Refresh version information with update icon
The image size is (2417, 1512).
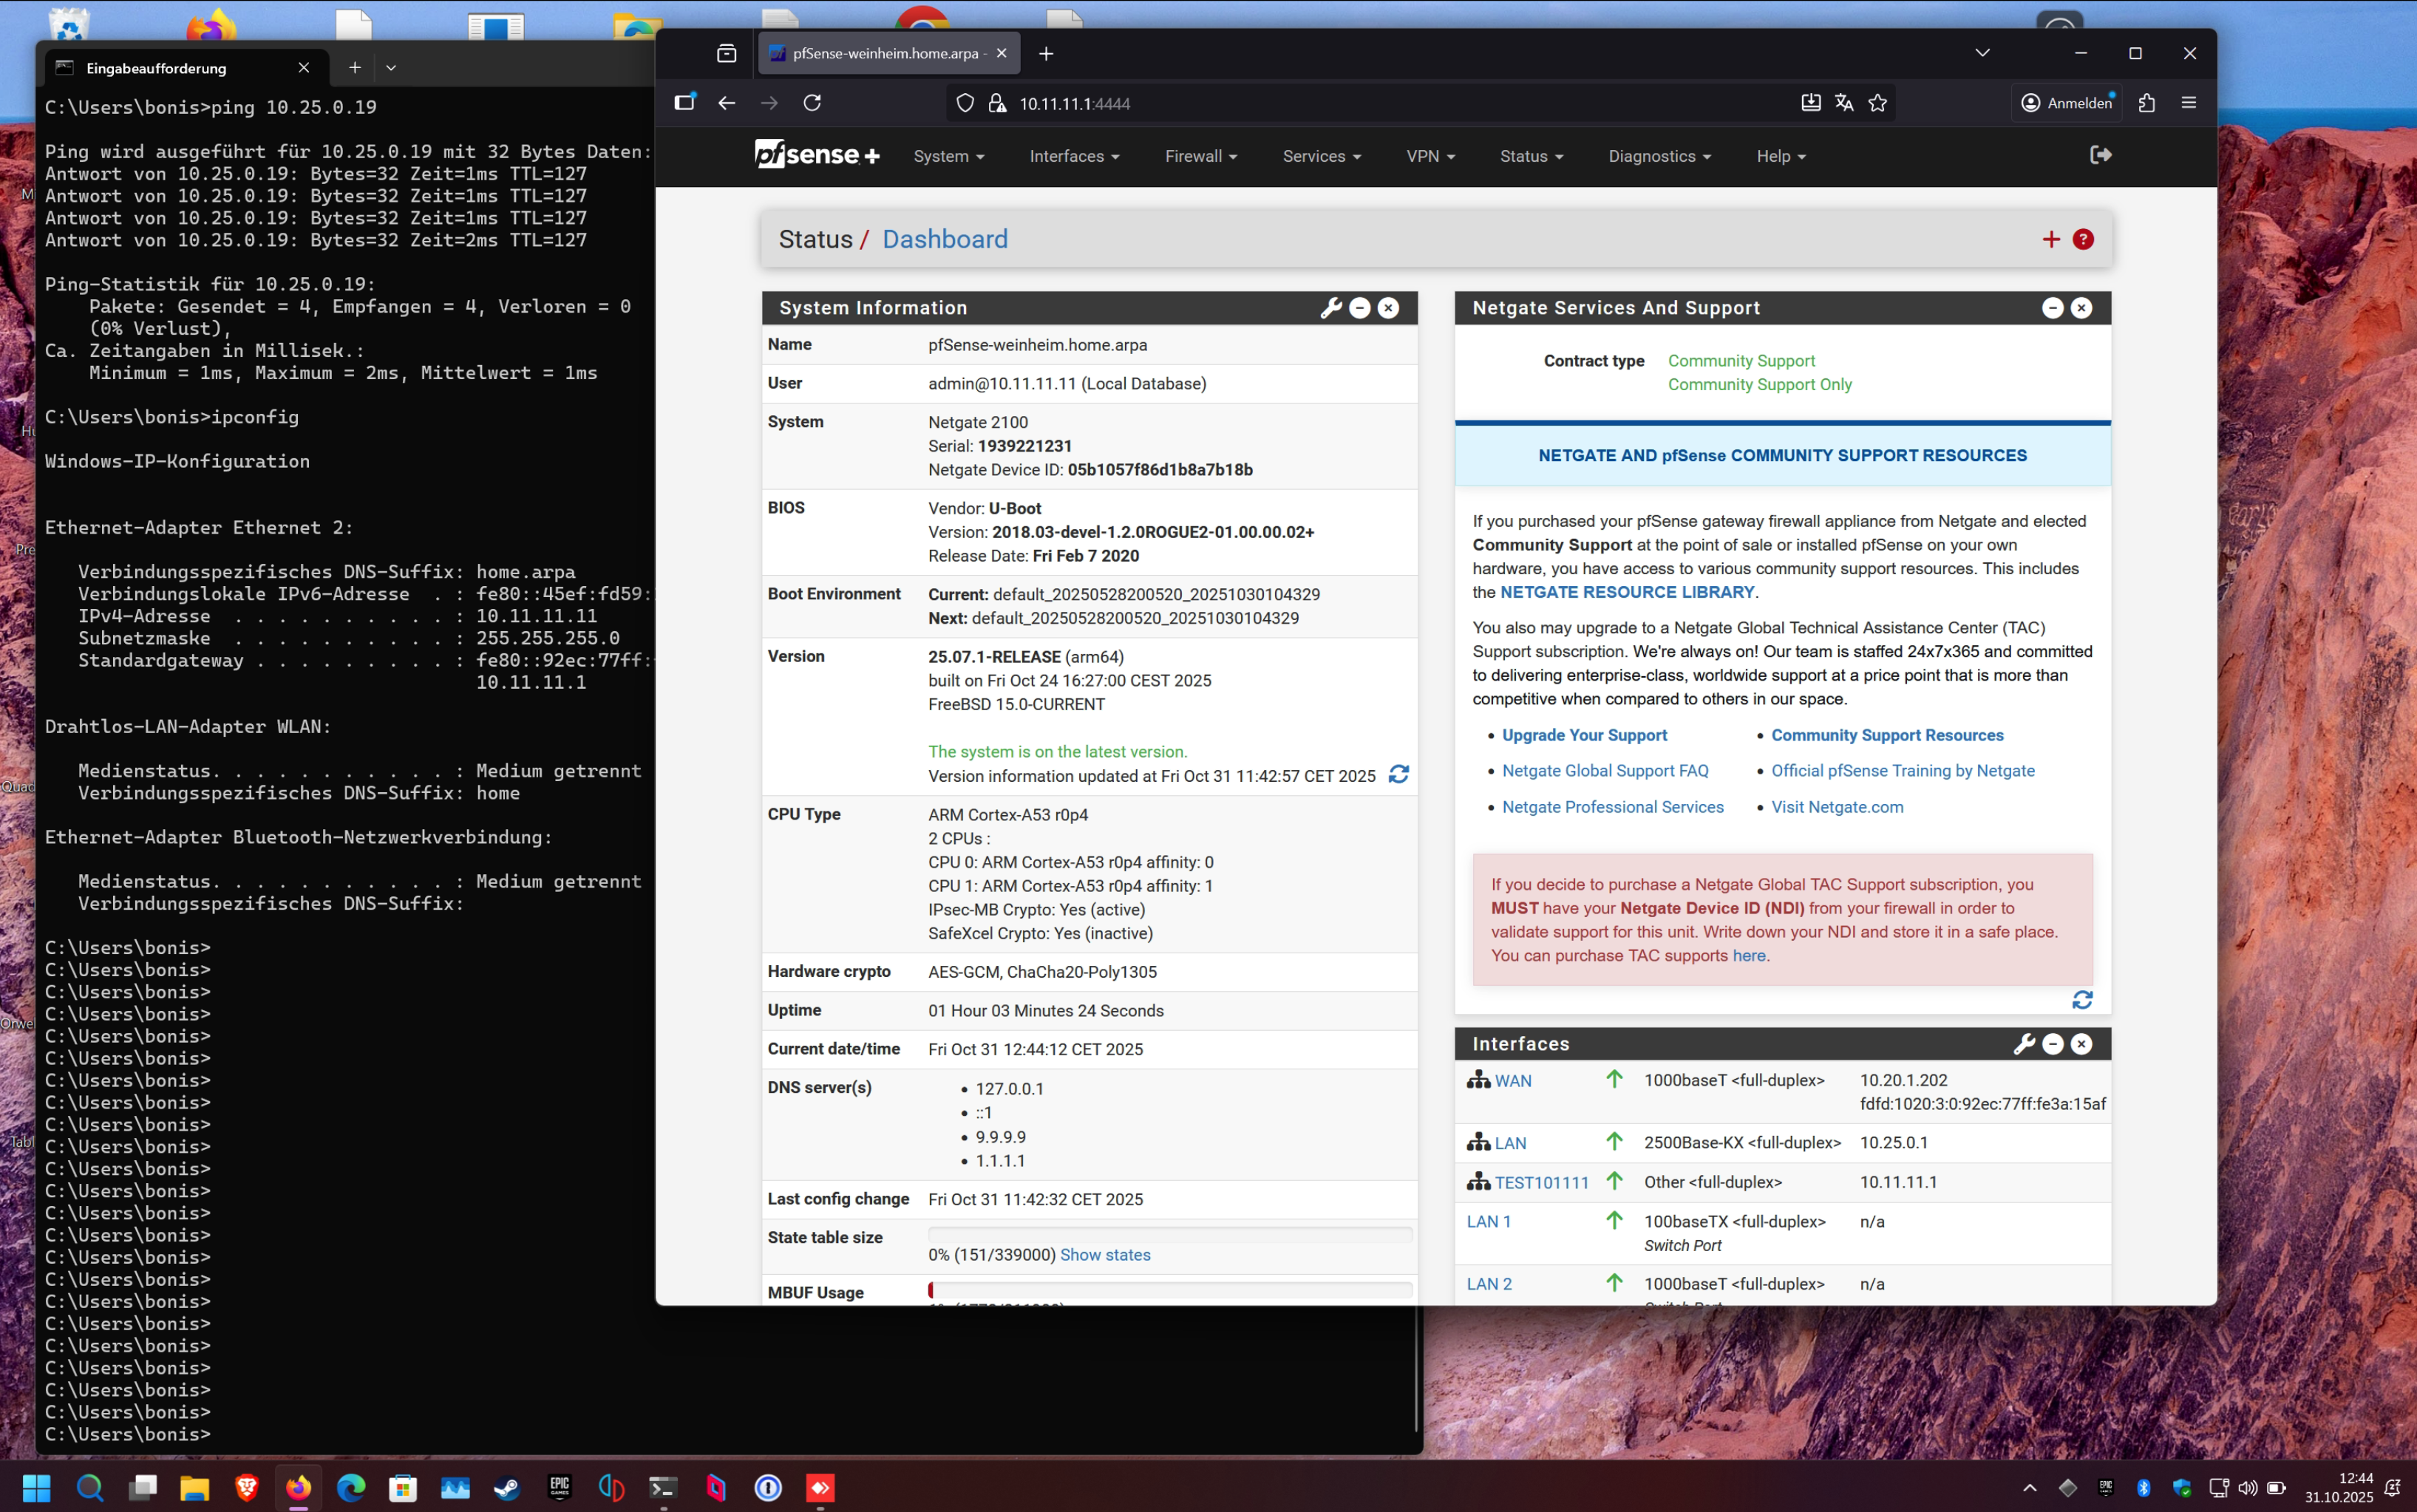[1398, 775]
